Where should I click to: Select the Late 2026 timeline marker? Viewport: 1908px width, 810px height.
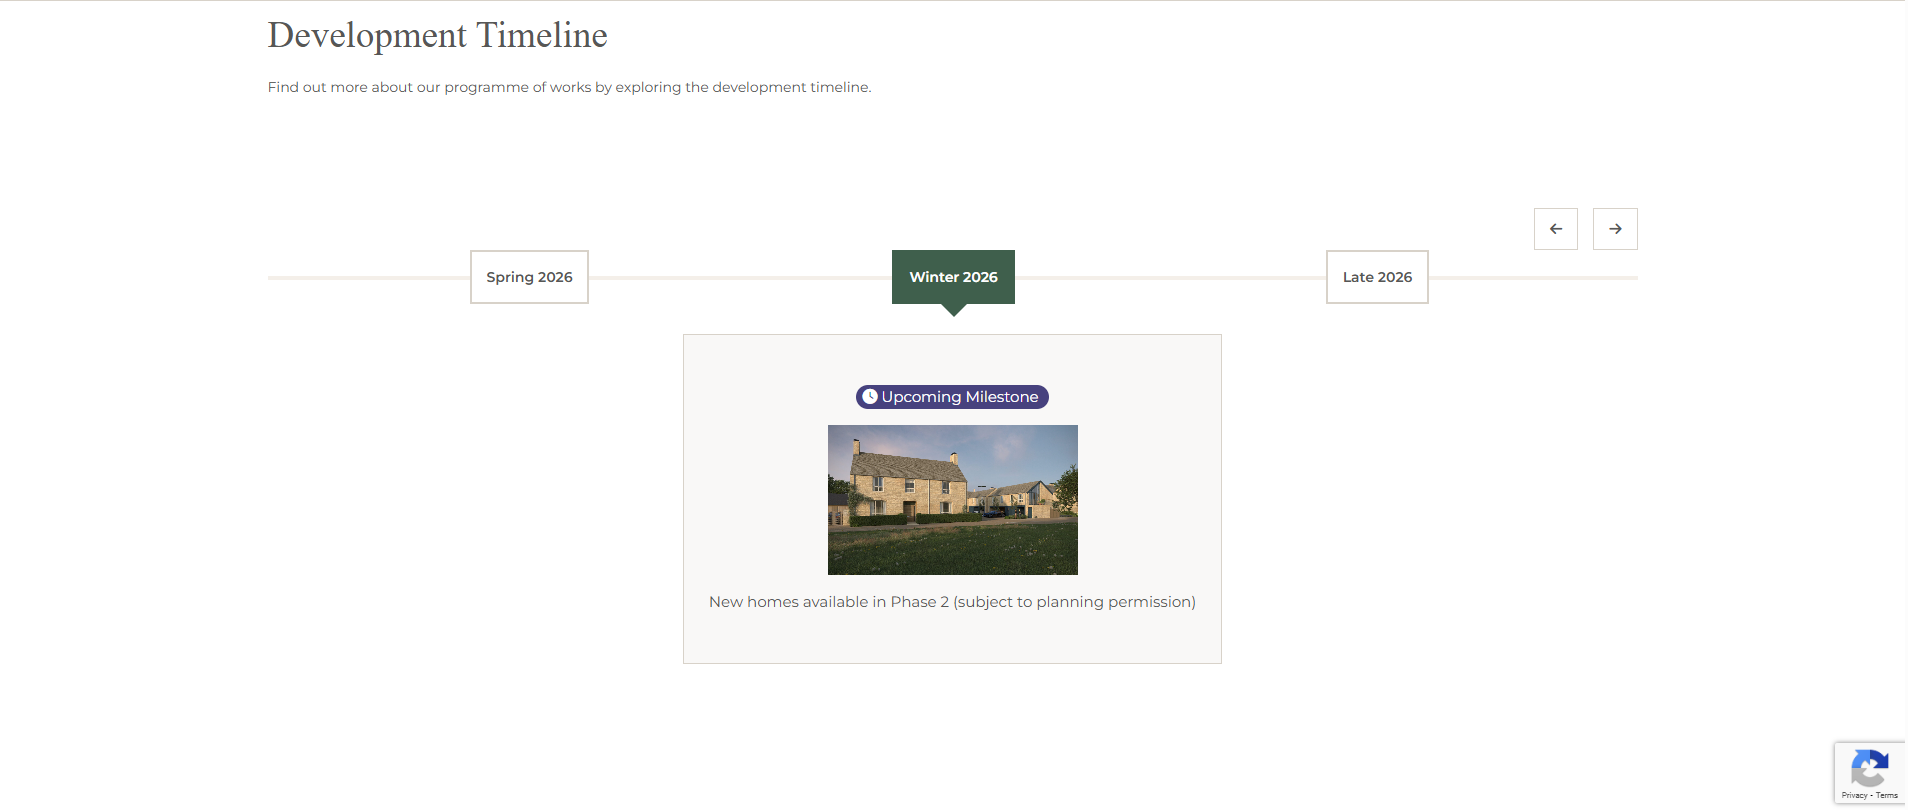coord(1377,277)
